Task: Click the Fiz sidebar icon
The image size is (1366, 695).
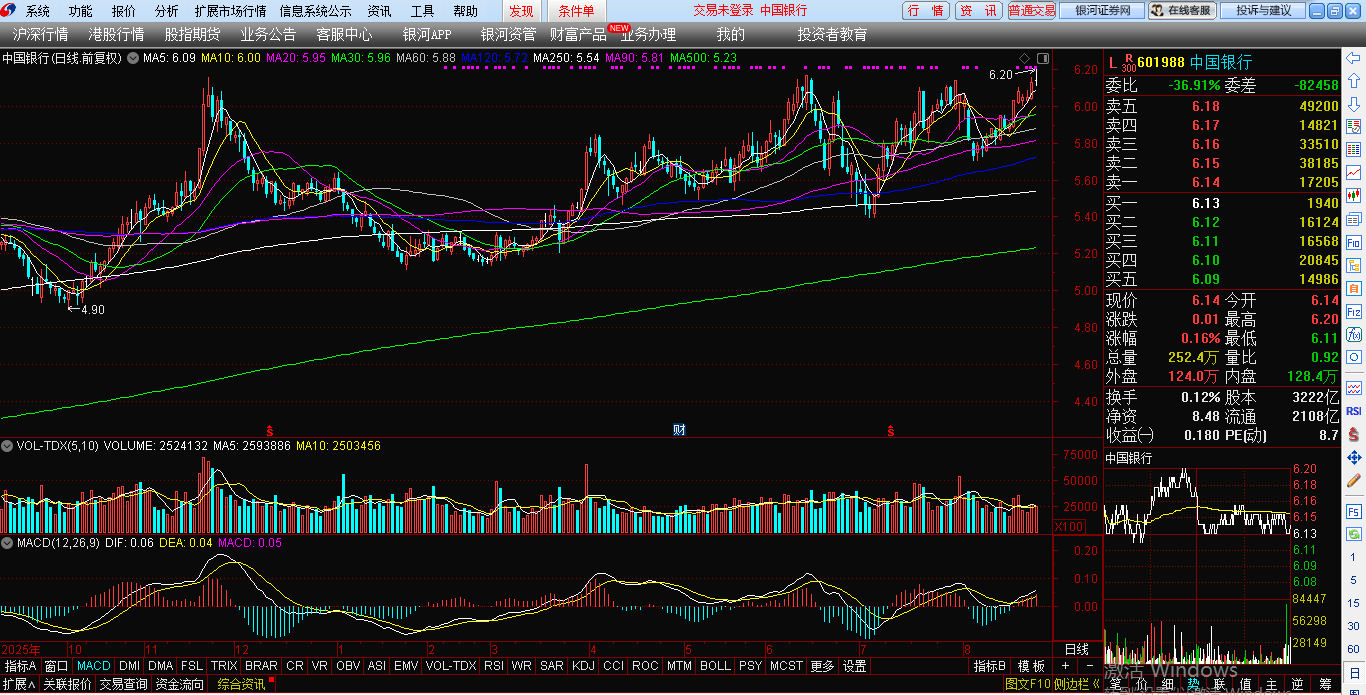Action: click(x=1354, y=312)
